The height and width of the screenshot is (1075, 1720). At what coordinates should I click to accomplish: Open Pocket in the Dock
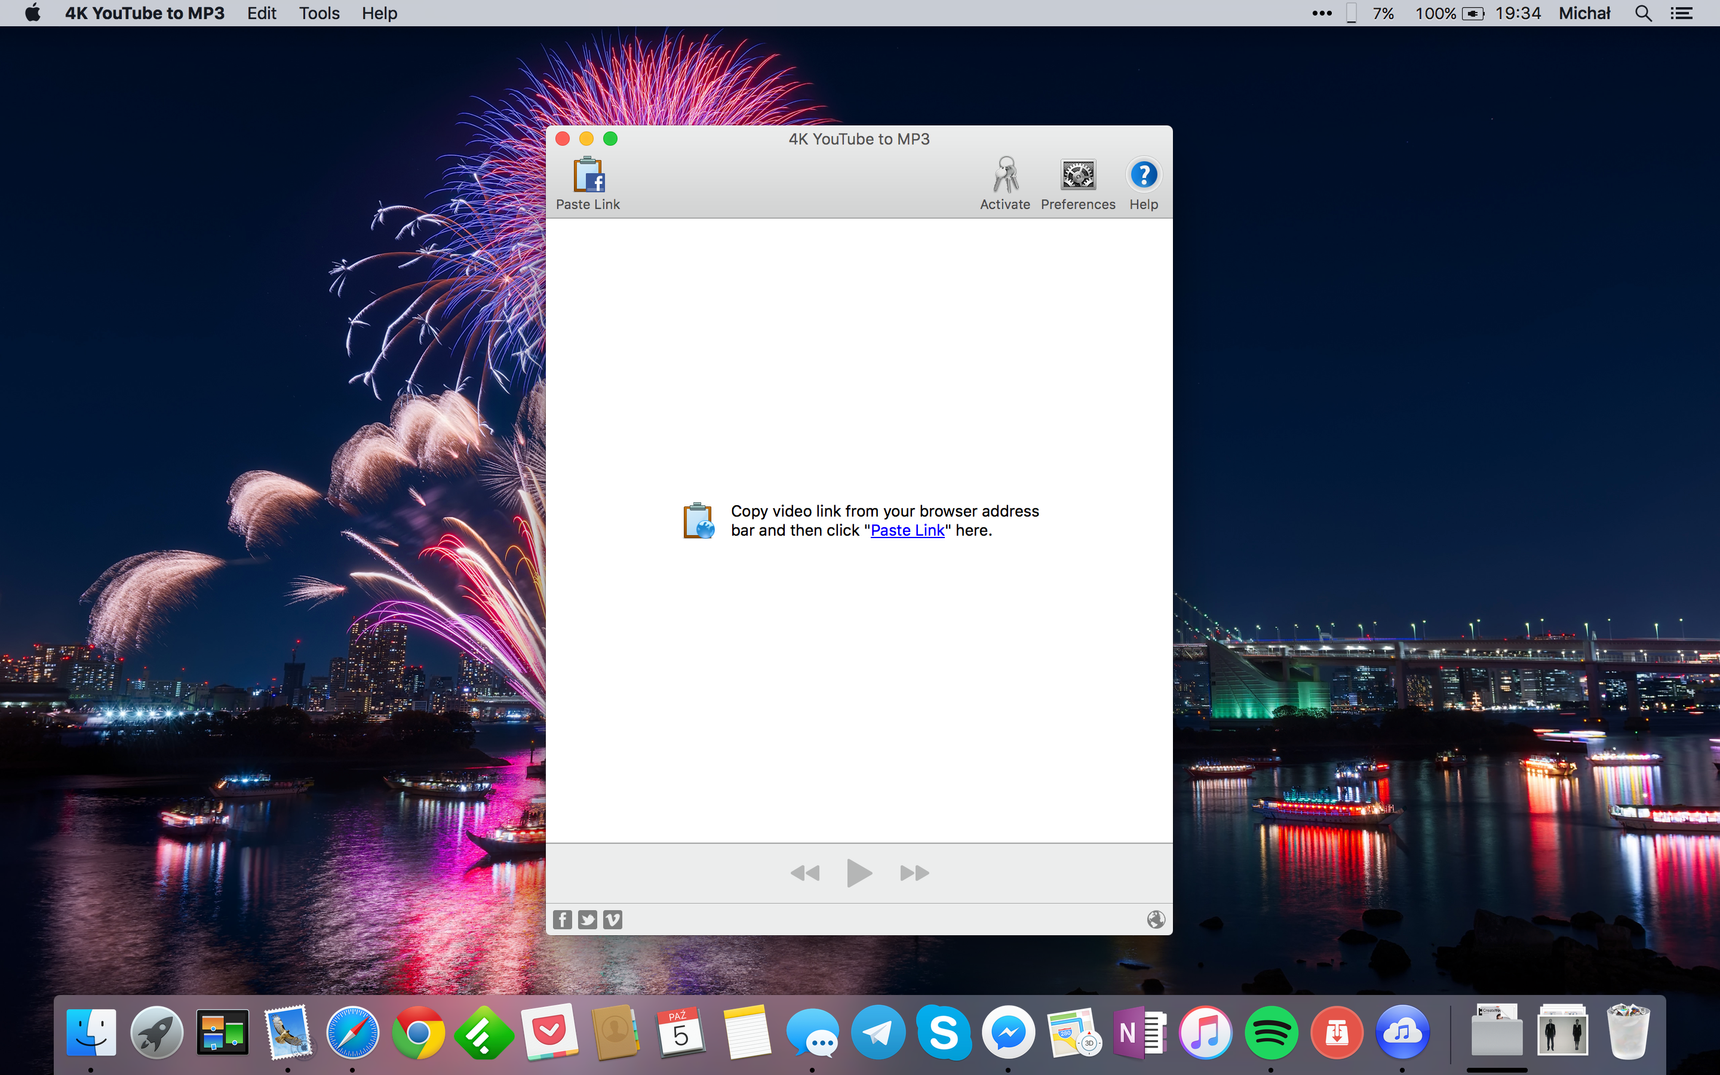[550, 1033]
